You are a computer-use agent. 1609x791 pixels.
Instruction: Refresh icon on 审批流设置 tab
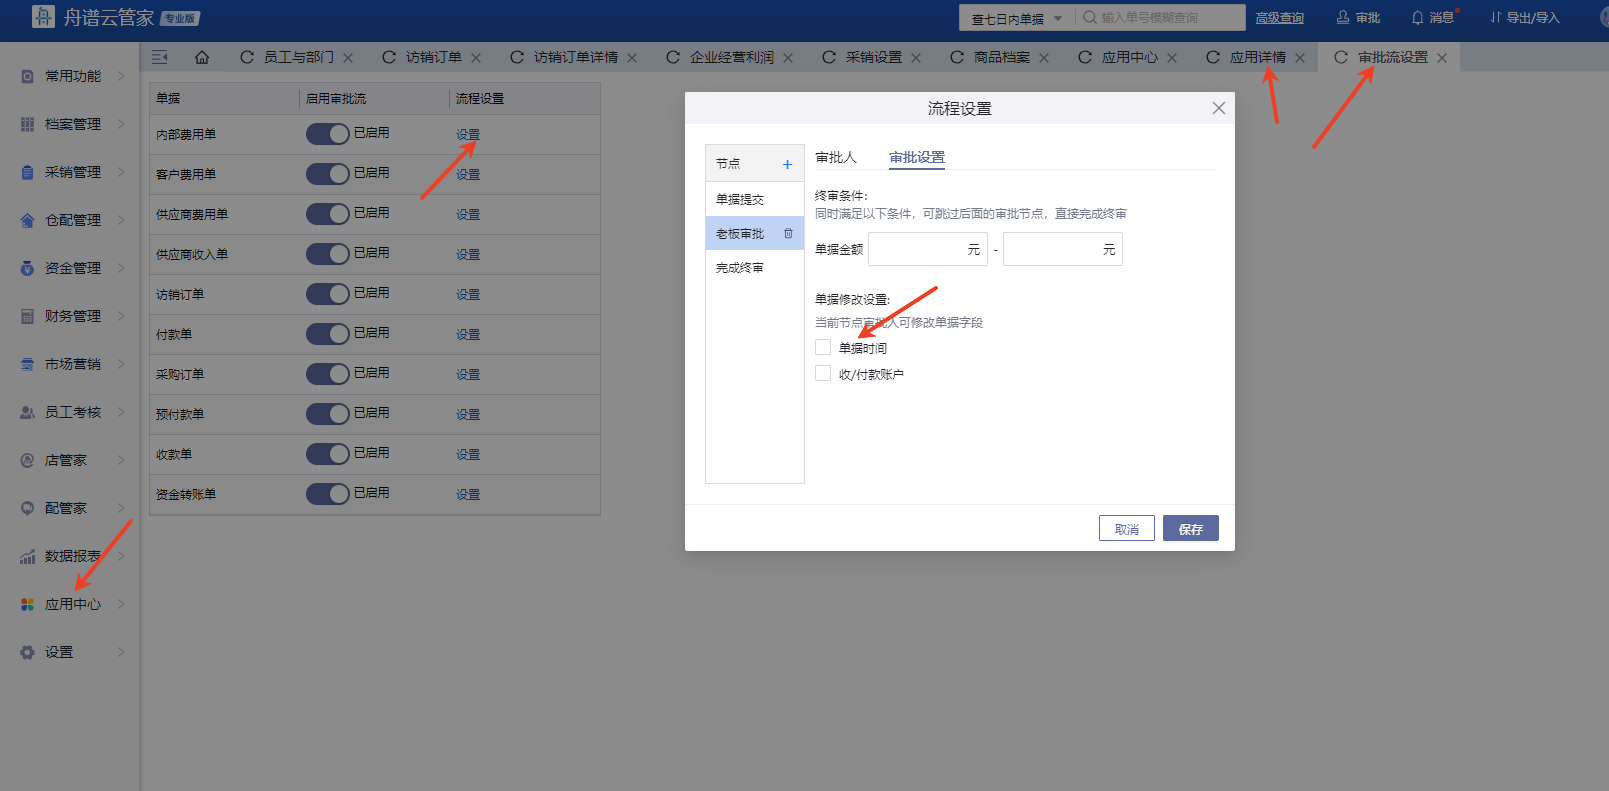click(x=1340, y=58)
